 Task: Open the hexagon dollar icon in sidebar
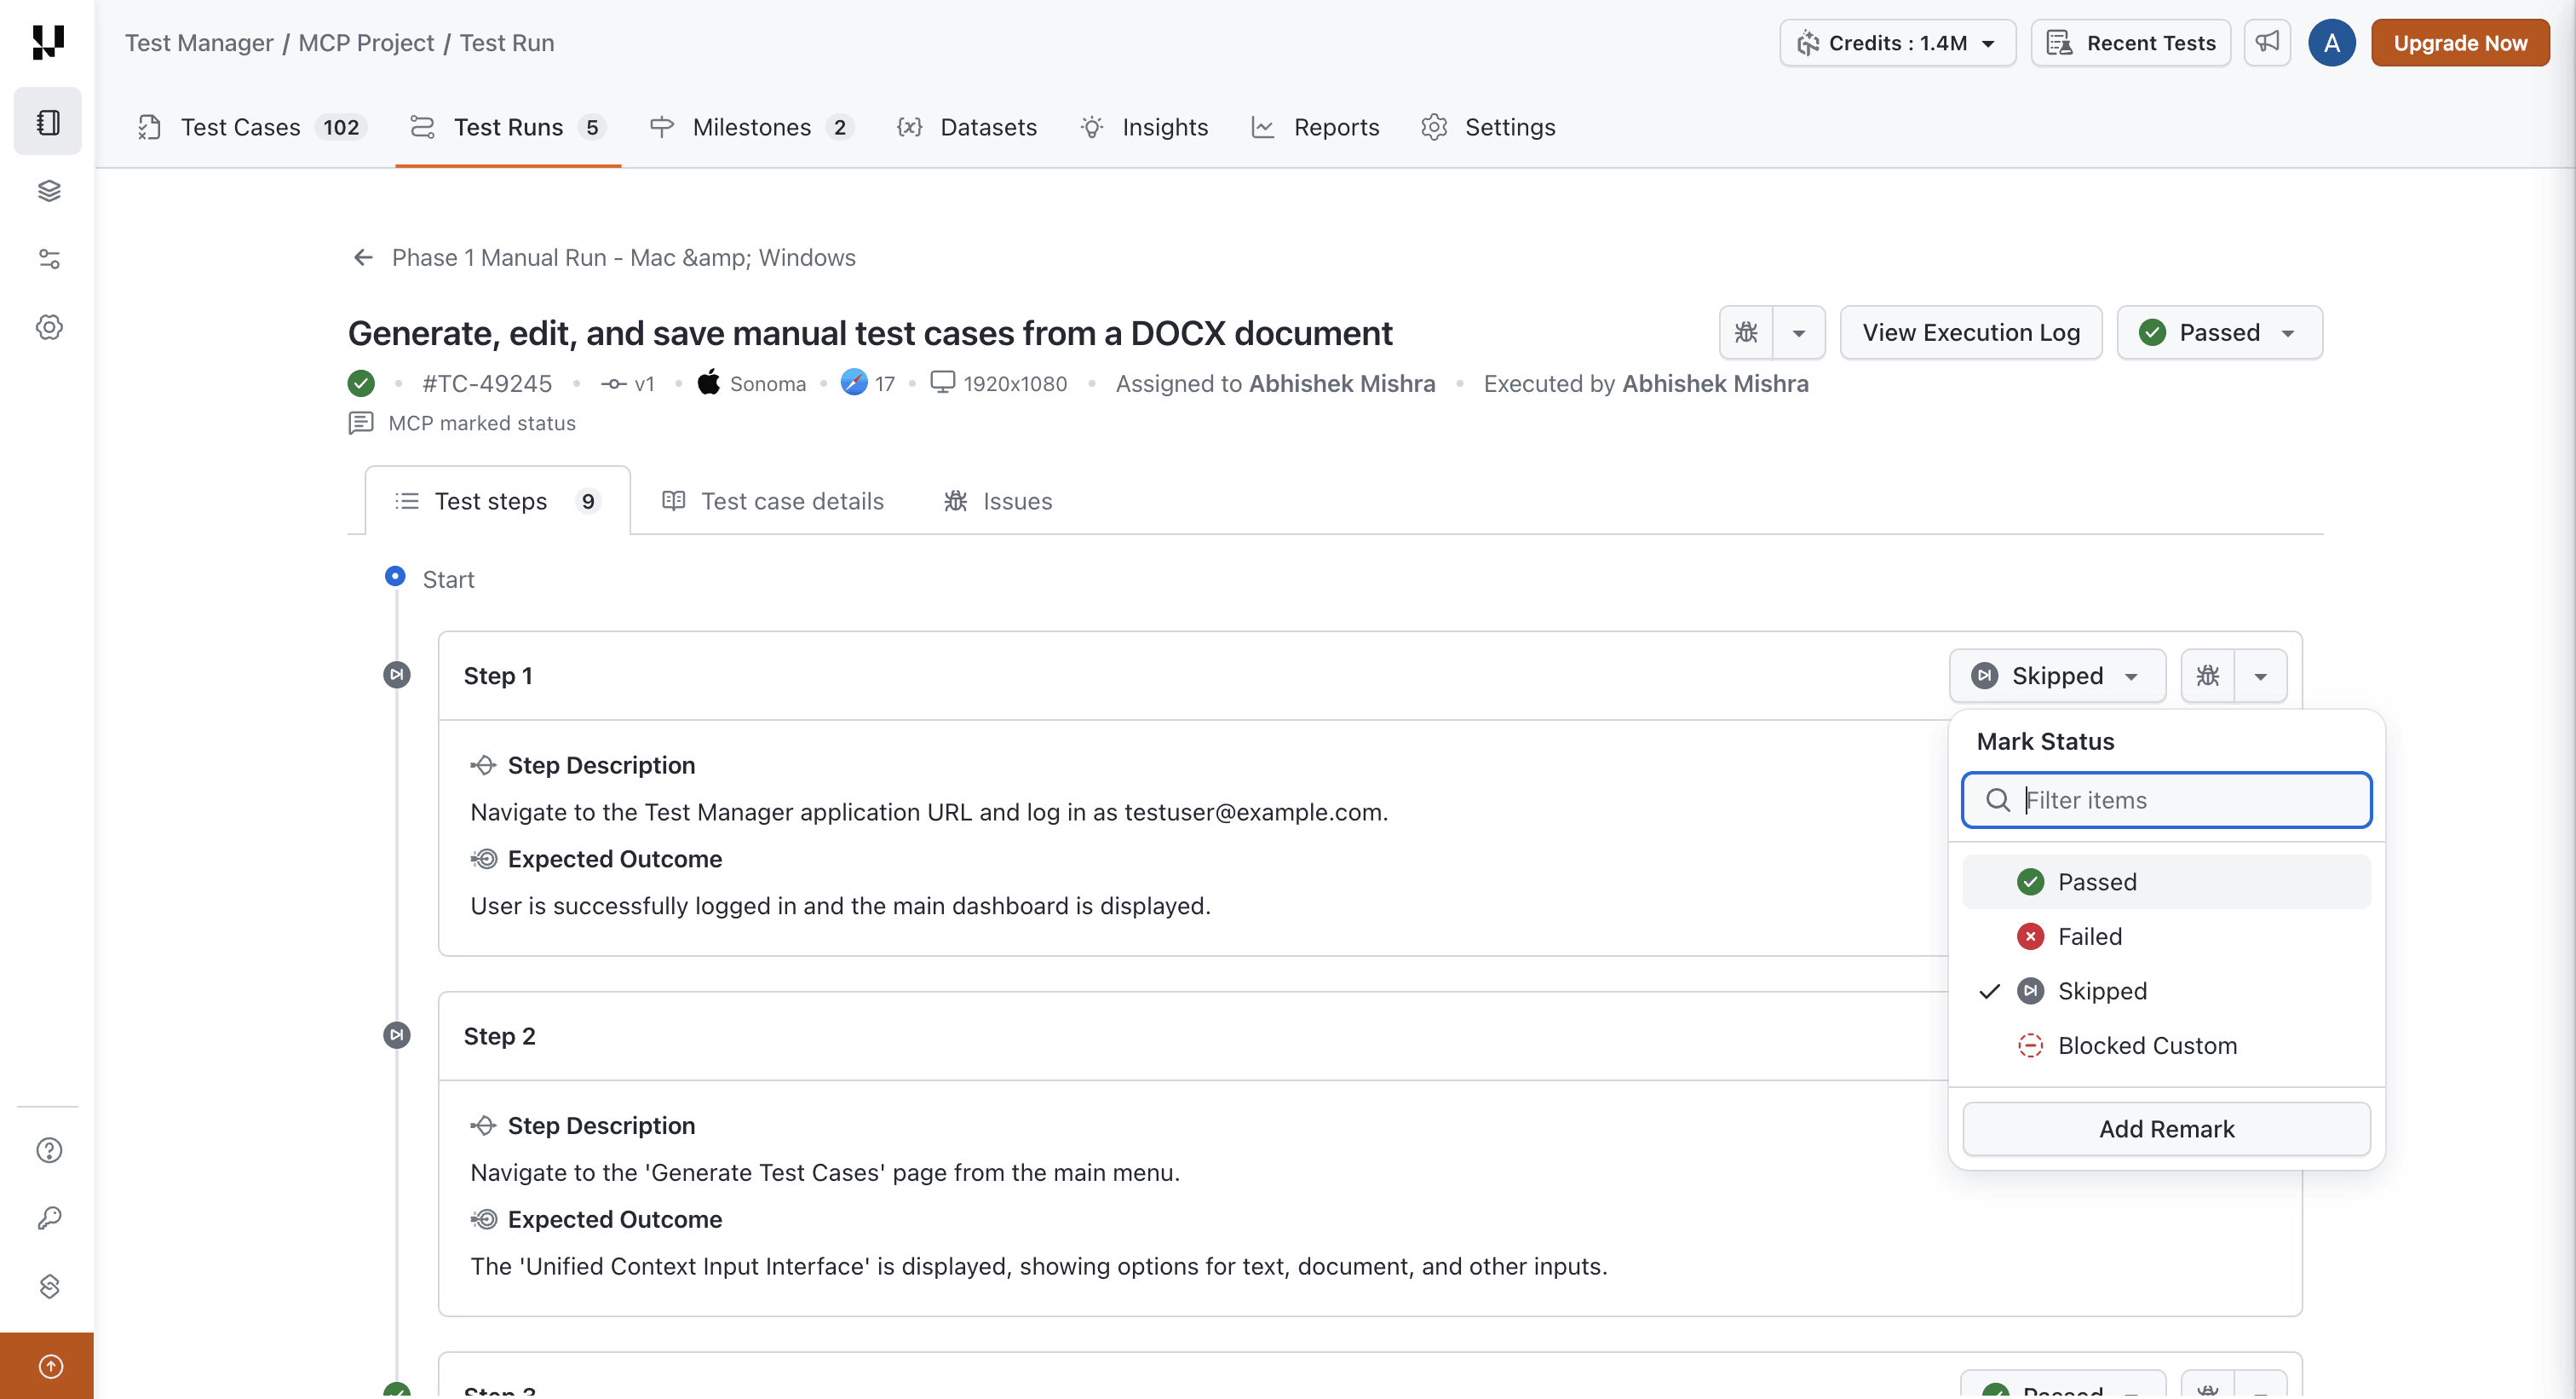(48, 1286)
